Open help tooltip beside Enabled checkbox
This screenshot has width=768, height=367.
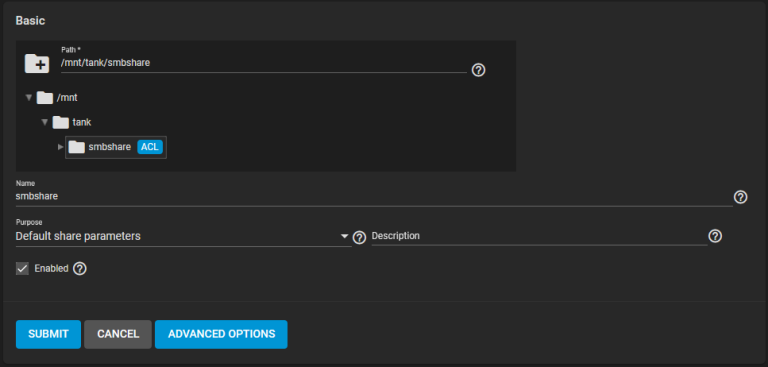click(x=80, y=269)
